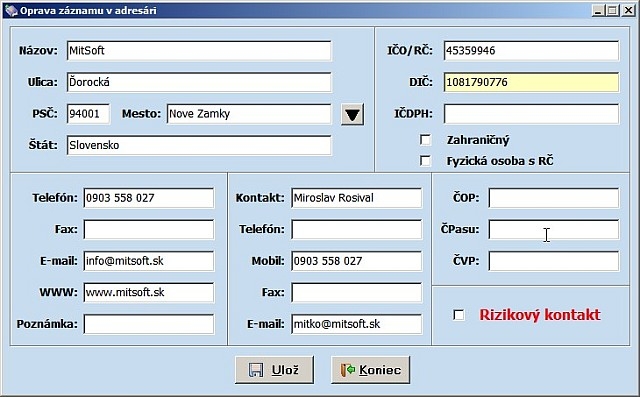Click the company Fax field under Telefón
The image size is (640, 397).
[149, 229]
